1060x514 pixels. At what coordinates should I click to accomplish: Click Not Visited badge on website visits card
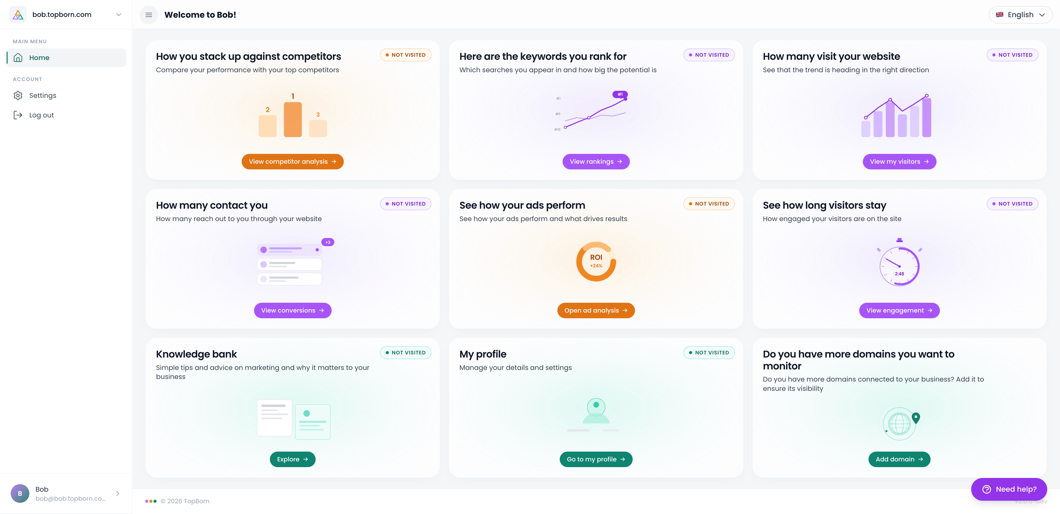coord(1013,55)
